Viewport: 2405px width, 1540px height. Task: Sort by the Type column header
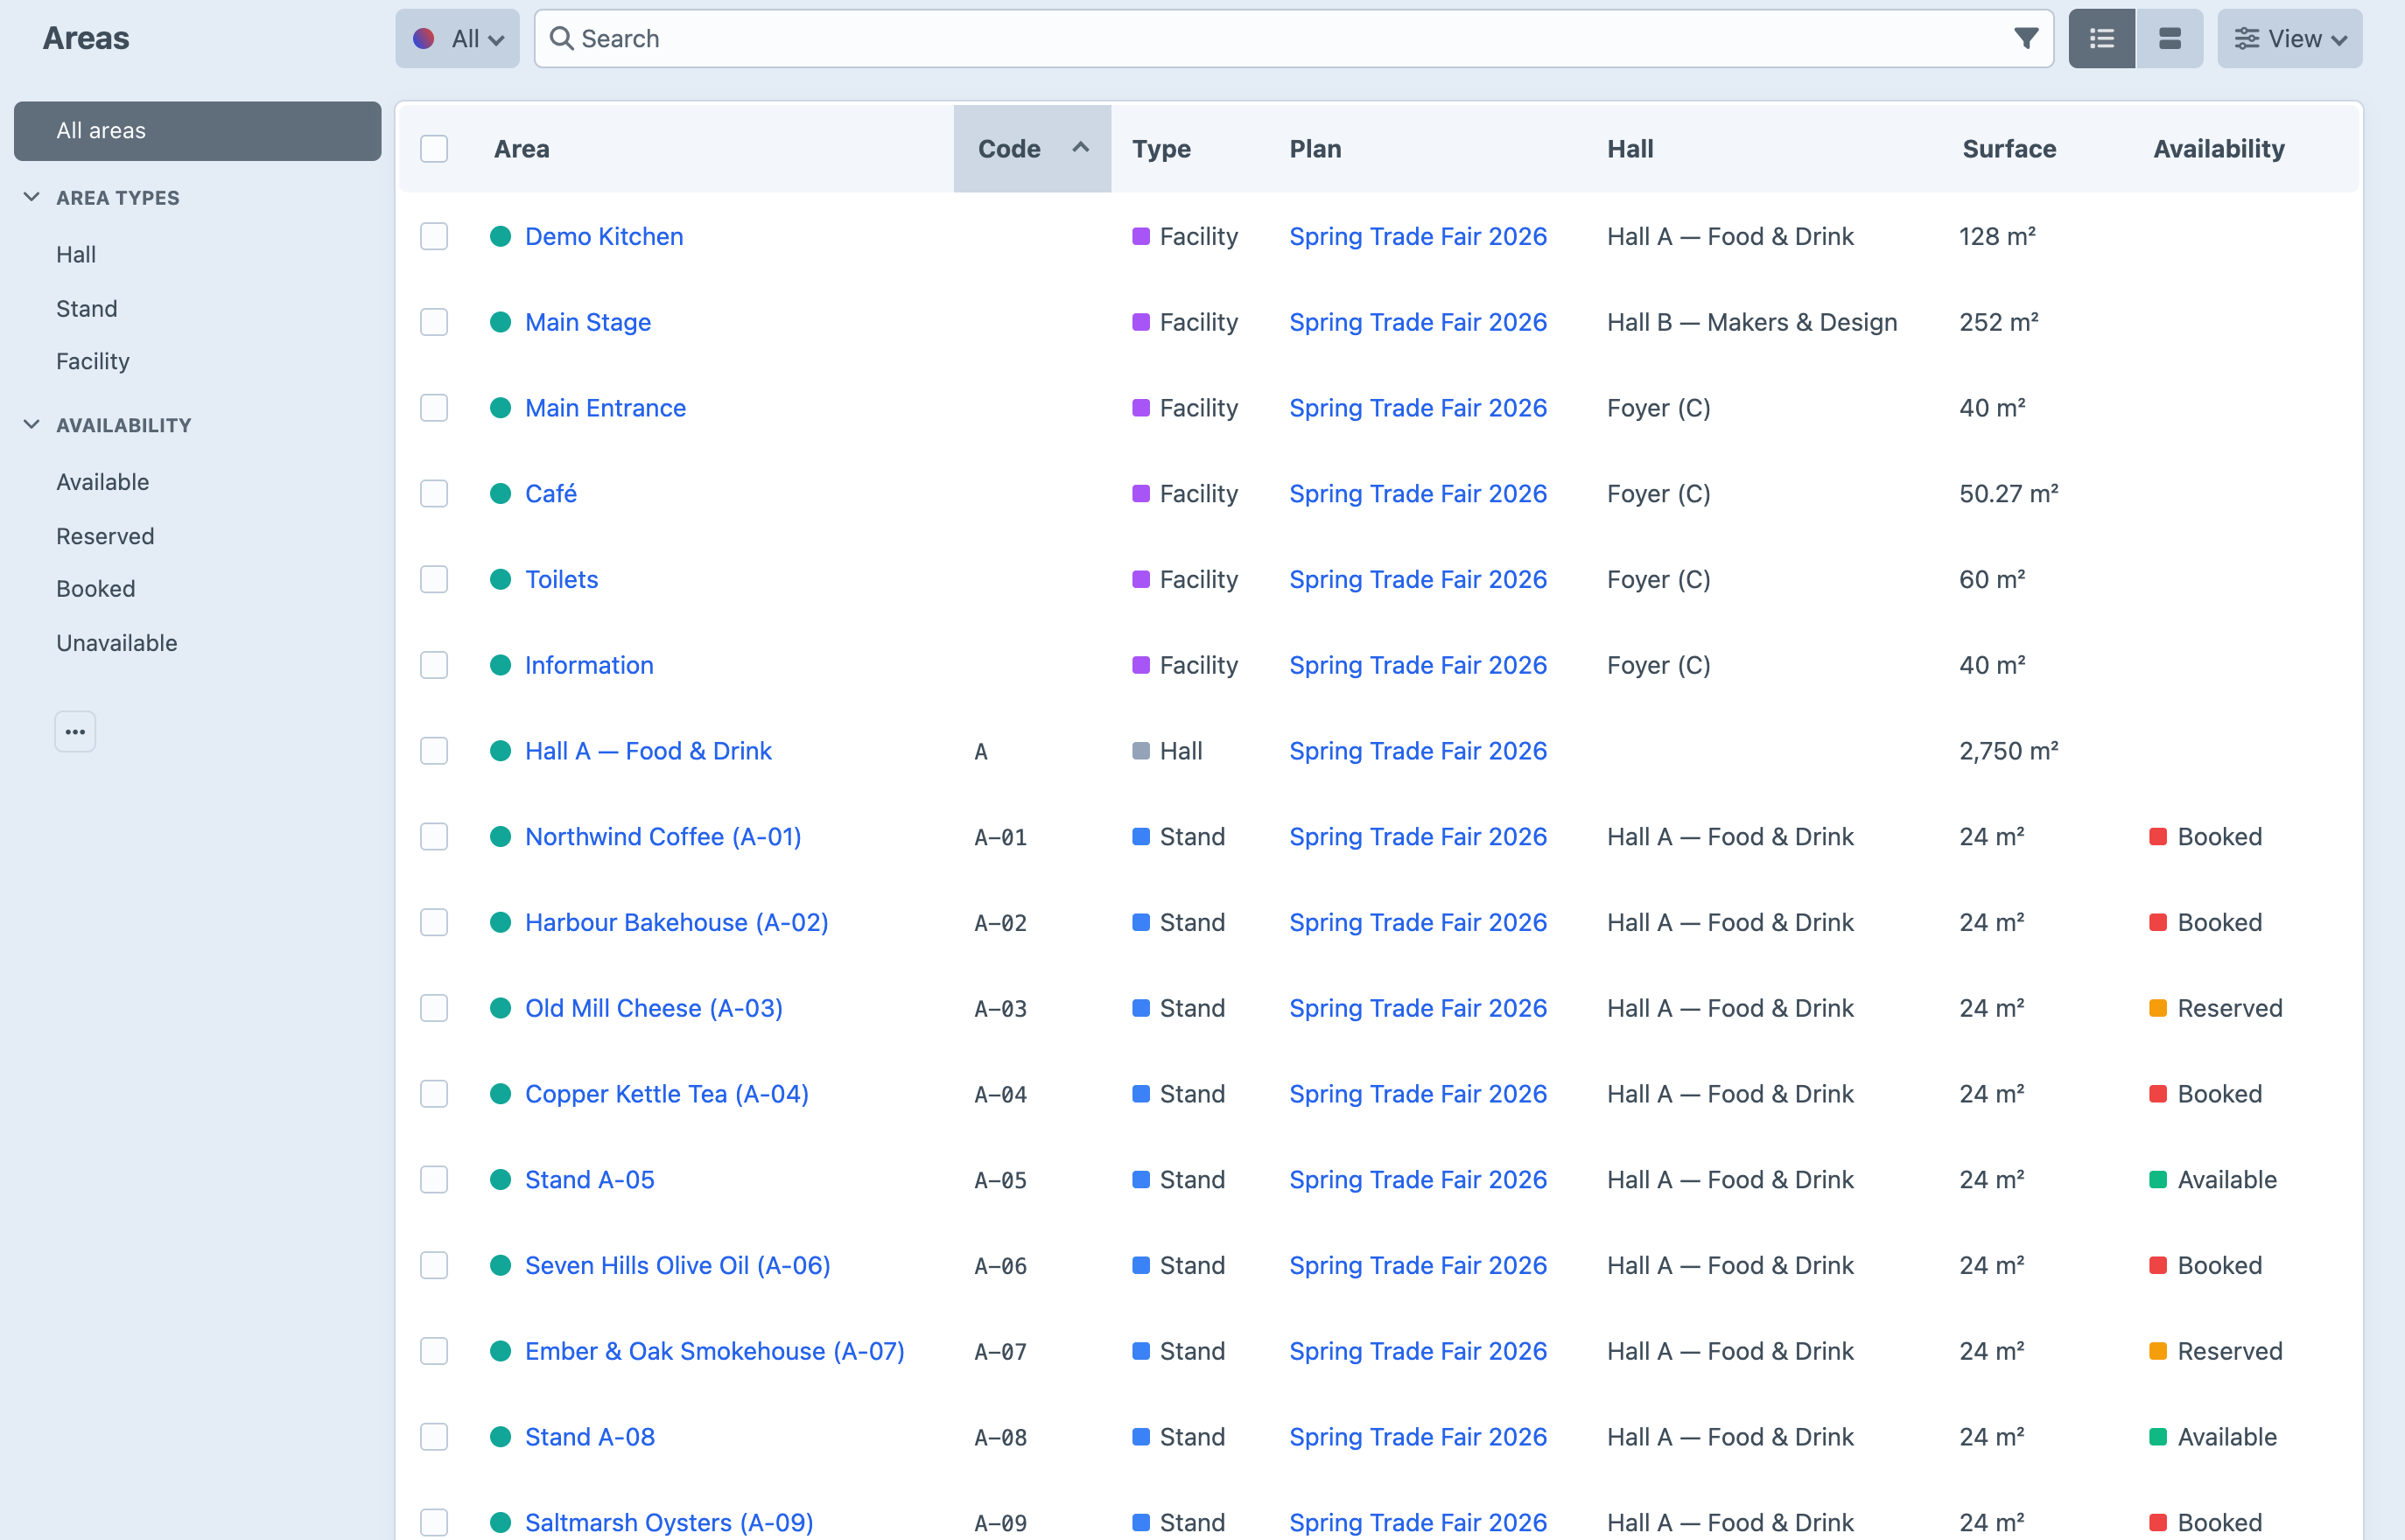[1161, 149]
